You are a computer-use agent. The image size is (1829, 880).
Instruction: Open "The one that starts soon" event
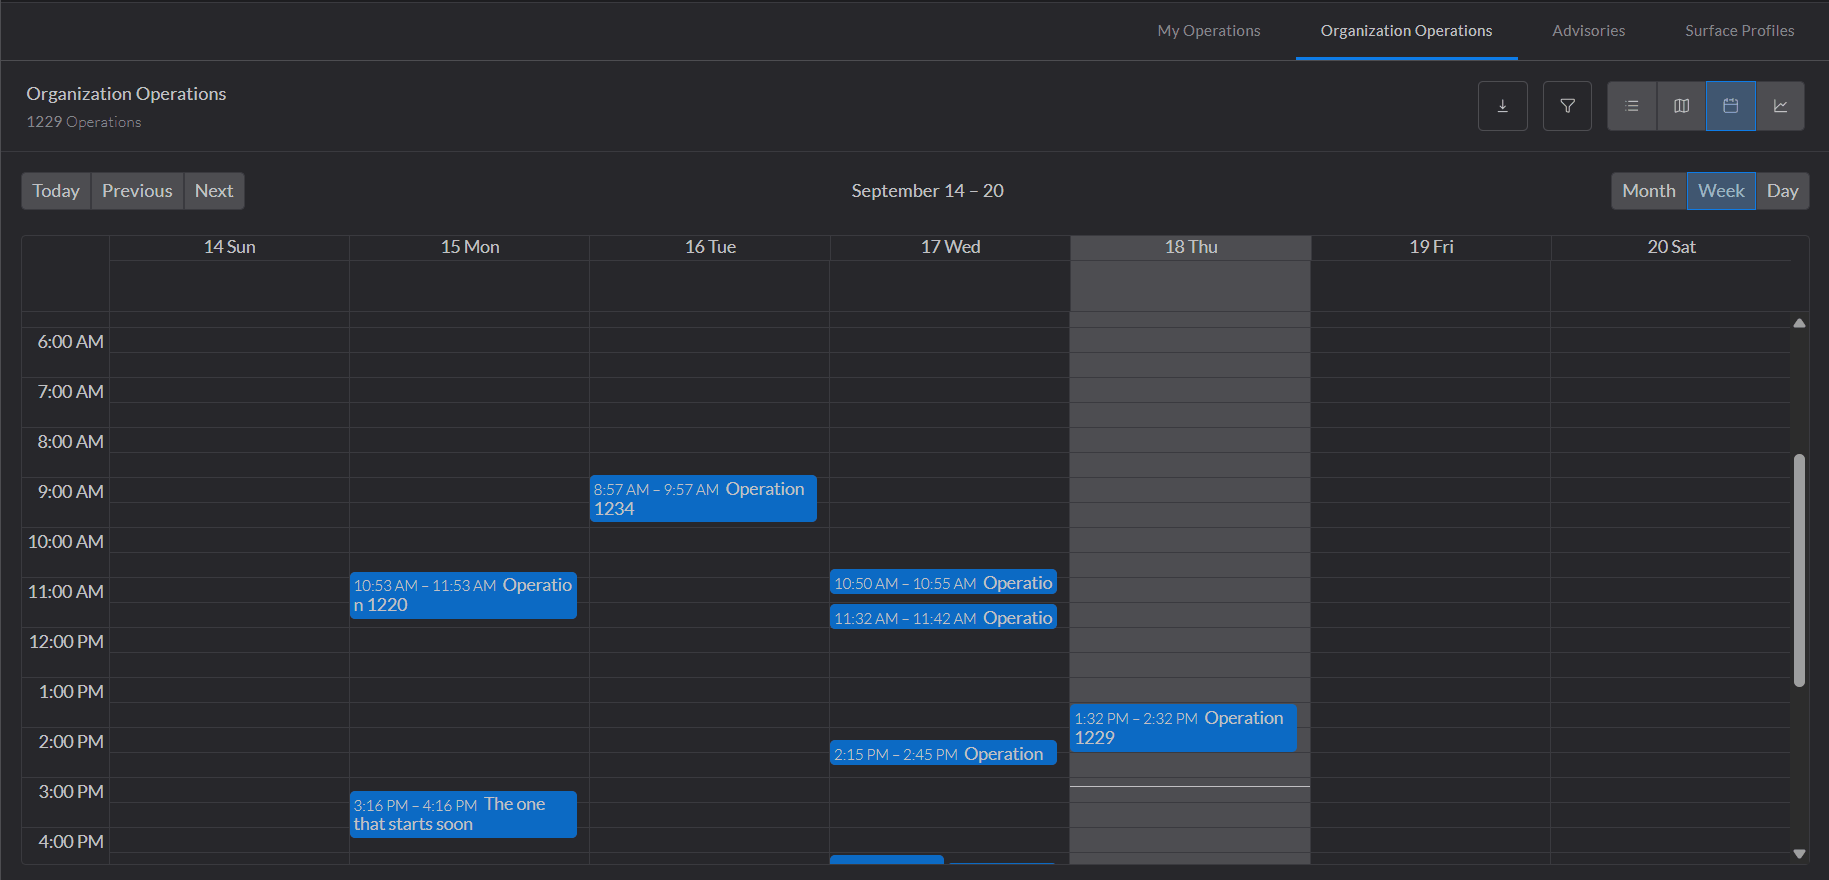[463, 814]
